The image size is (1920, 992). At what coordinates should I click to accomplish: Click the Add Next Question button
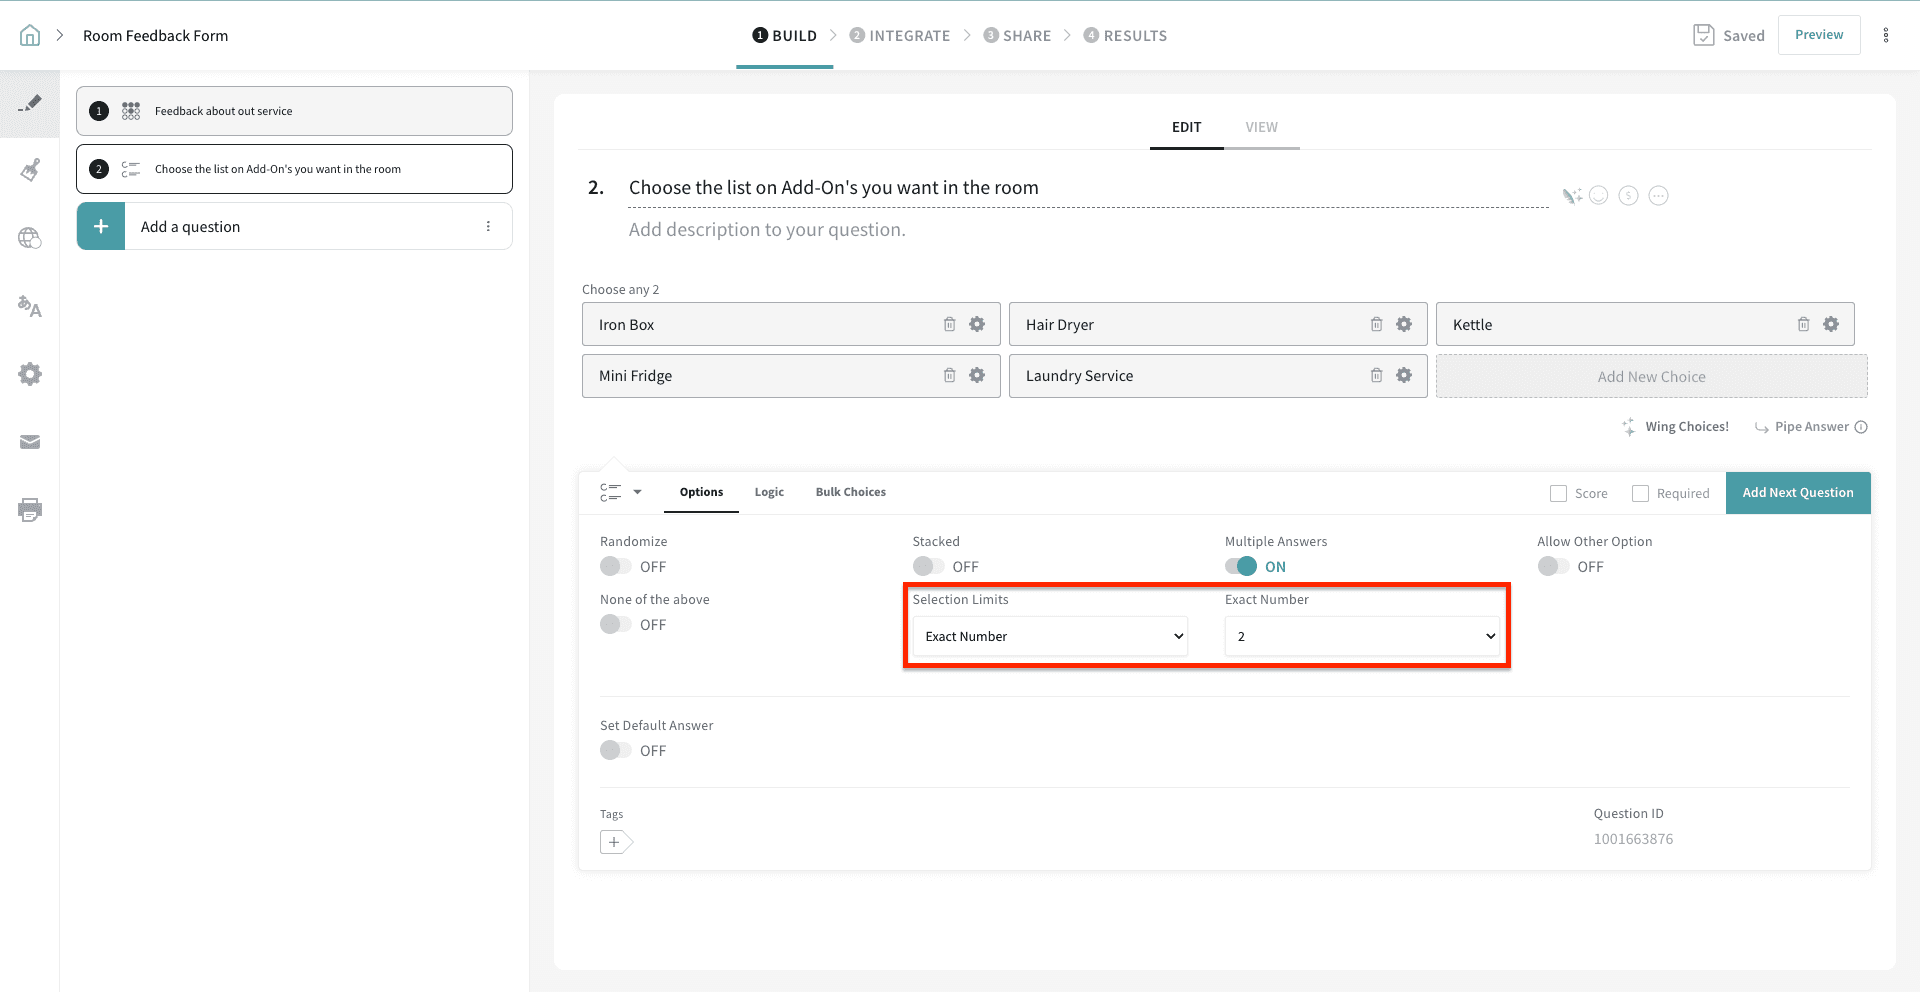[x=1797, y=493]
